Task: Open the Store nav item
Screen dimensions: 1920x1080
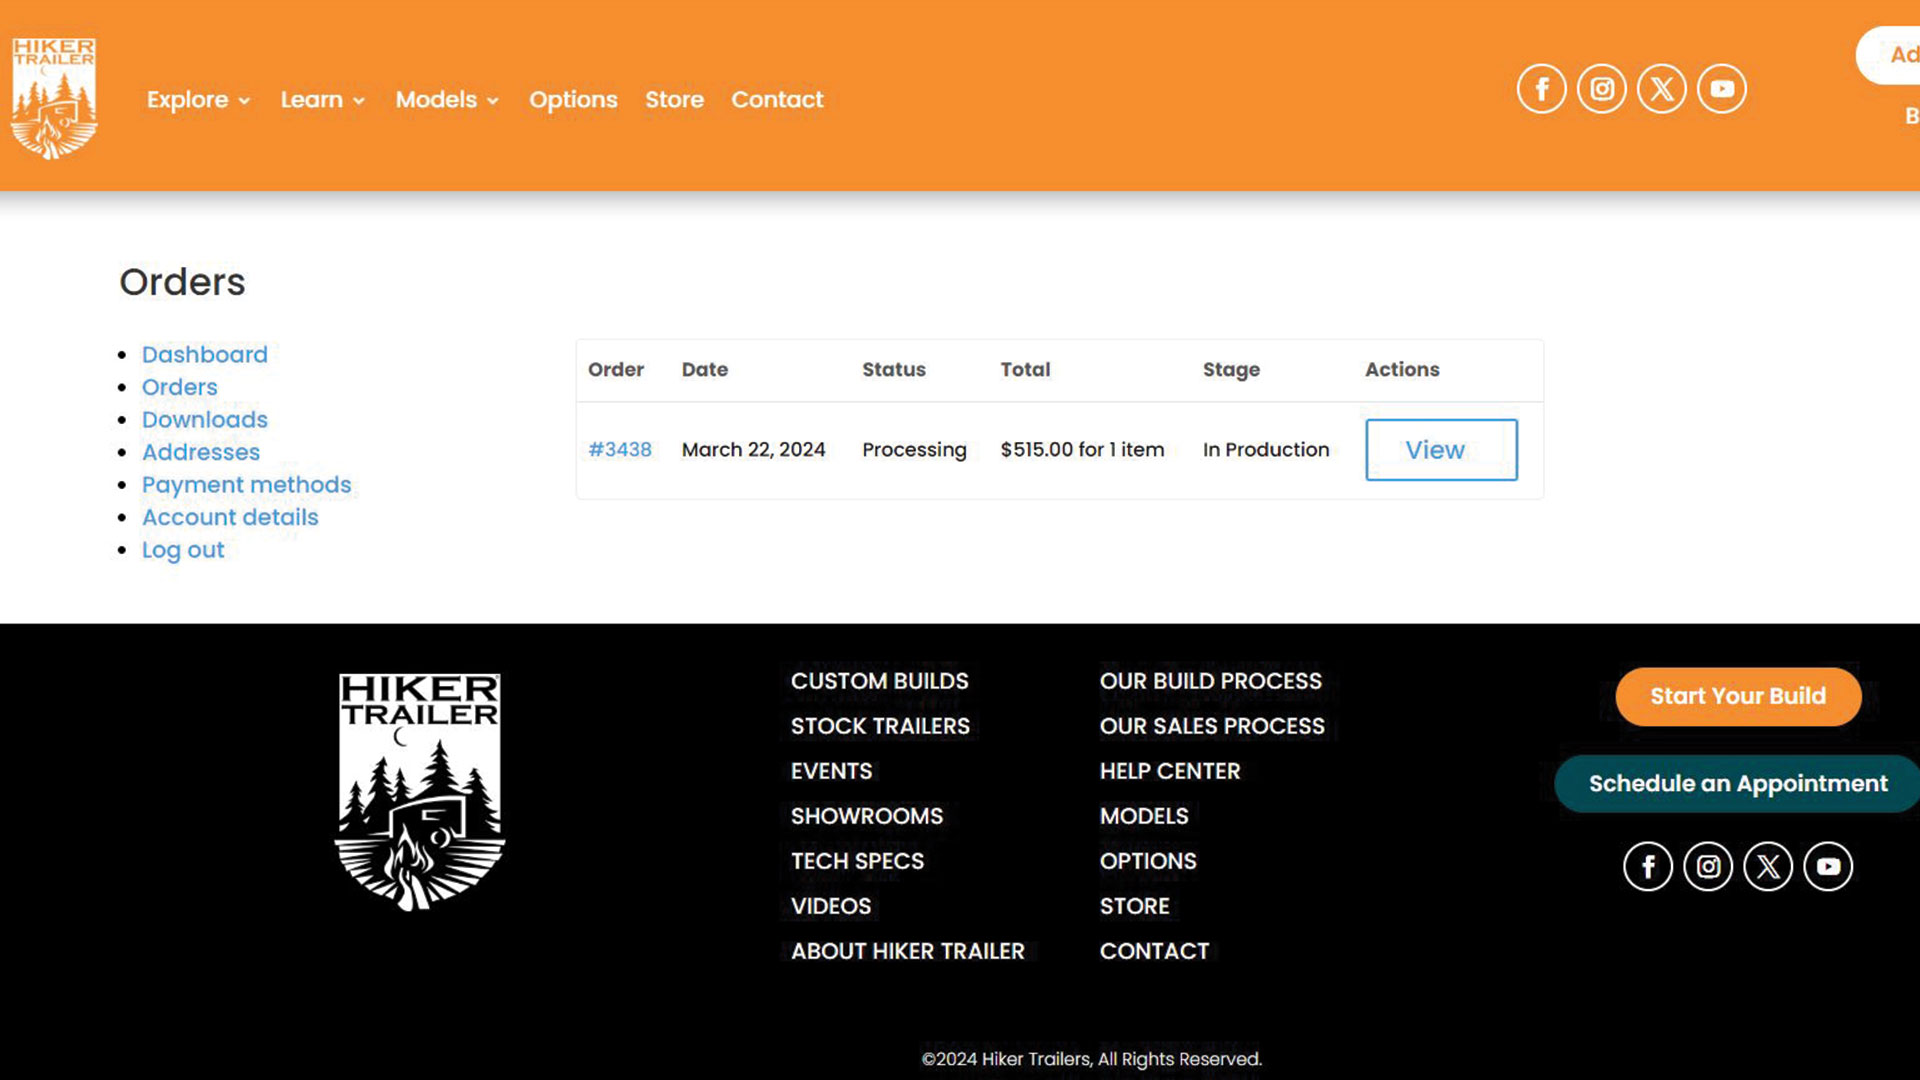Action: 674,100
